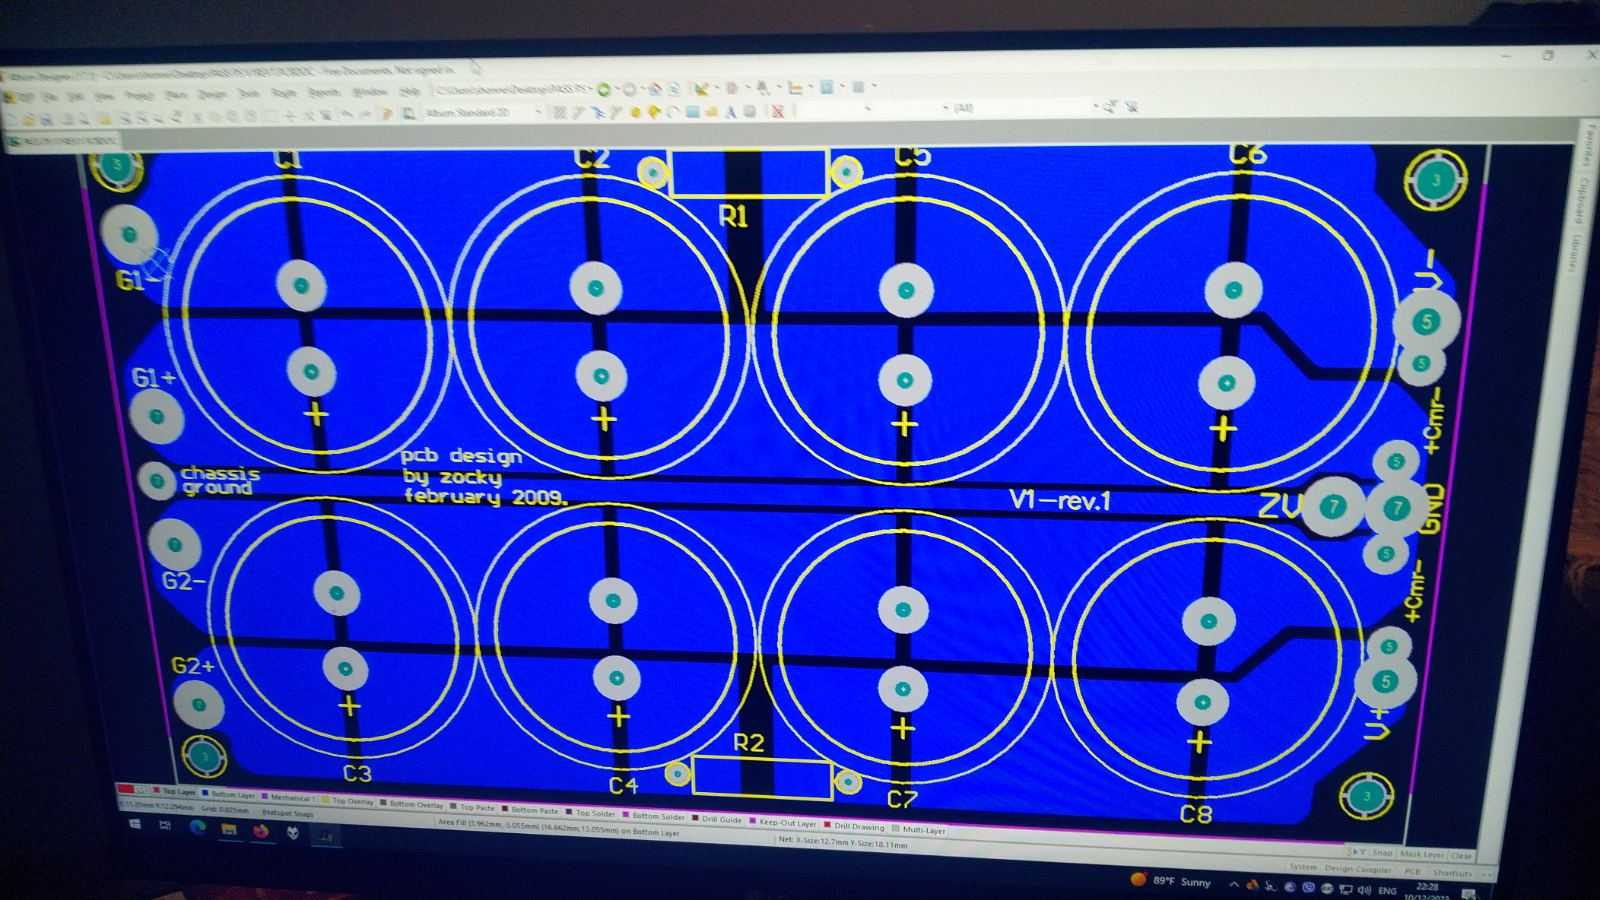Open the Route menu
The width and height of the screenshot is (1600, 900).
click(x=284, y=93)
